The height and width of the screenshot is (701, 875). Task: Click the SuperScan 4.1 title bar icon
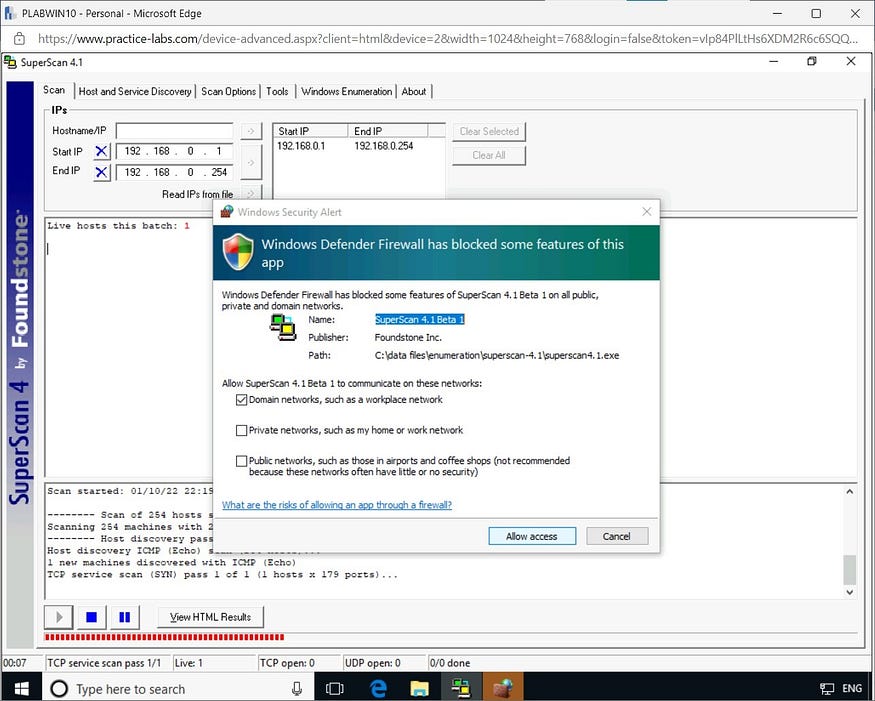click(x=10, y=62)
